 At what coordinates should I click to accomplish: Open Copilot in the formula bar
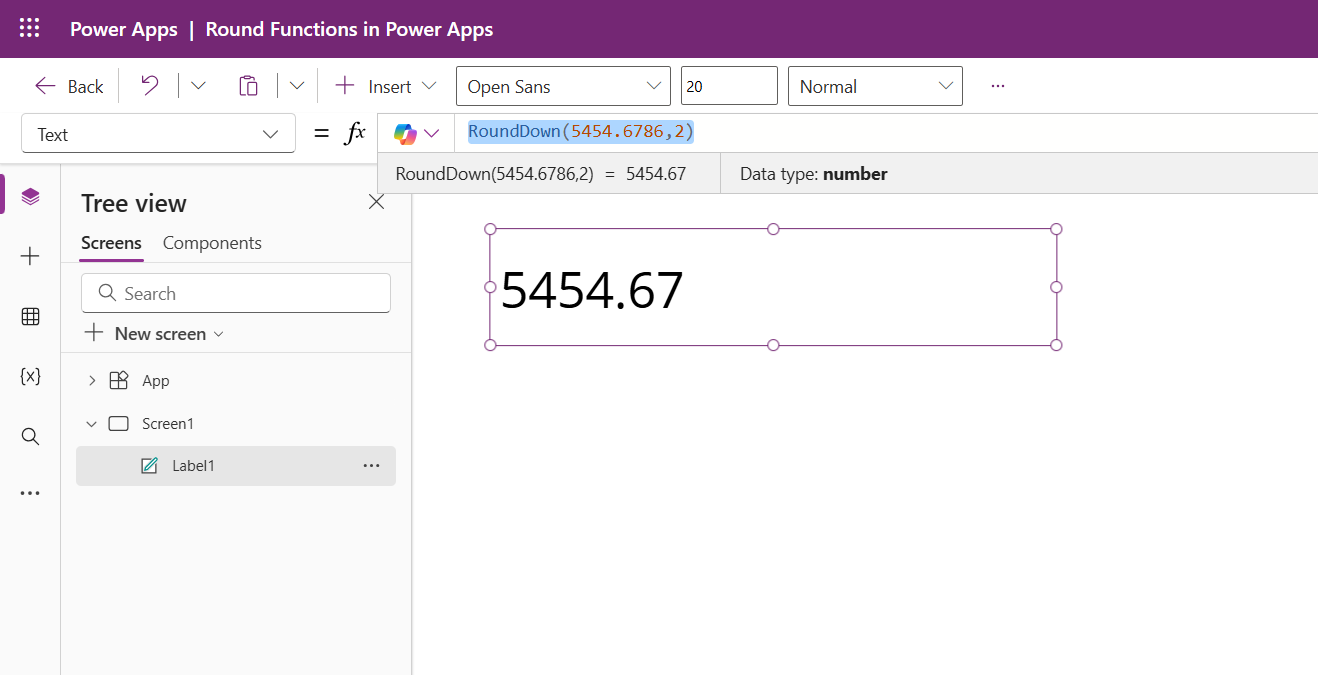click(404, 132)
